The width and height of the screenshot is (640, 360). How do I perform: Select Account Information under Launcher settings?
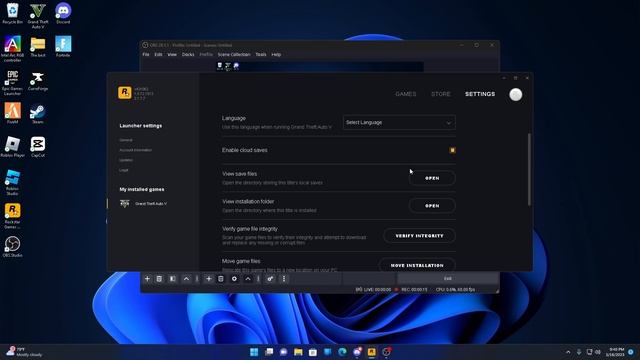point(136,150)
